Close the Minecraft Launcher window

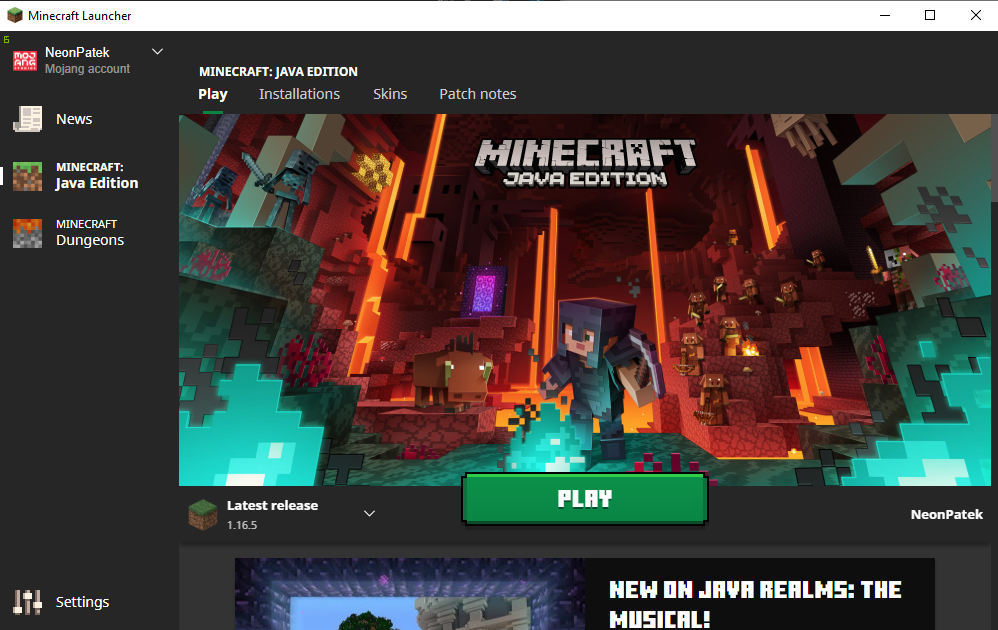(x=975, y=15)
